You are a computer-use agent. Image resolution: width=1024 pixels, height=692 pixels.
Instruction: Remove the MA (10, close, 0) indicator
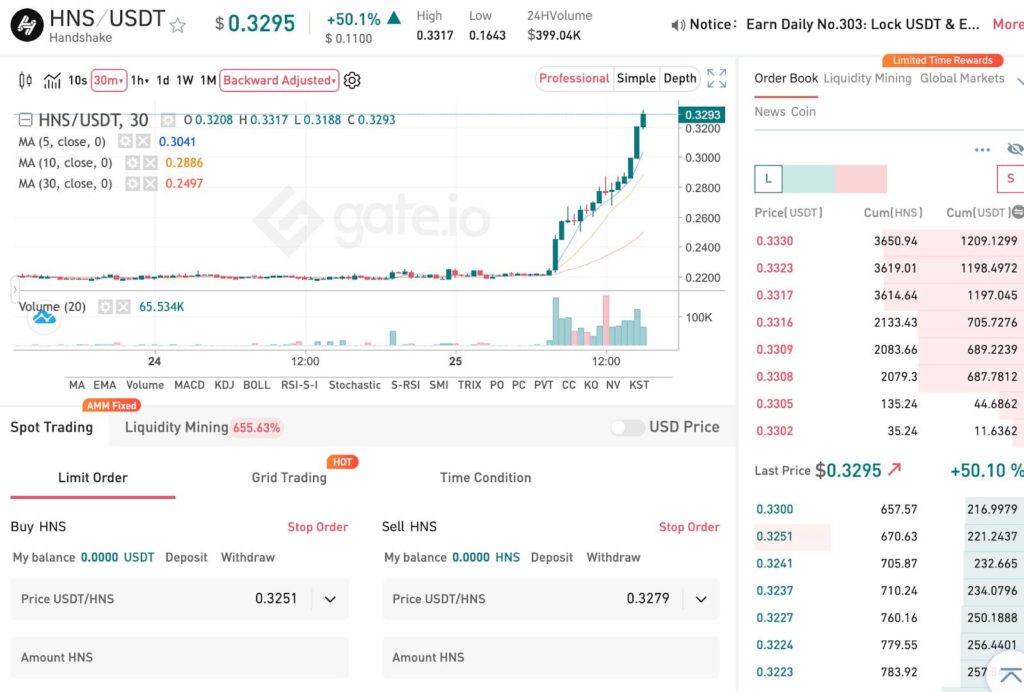coord(150,163)
